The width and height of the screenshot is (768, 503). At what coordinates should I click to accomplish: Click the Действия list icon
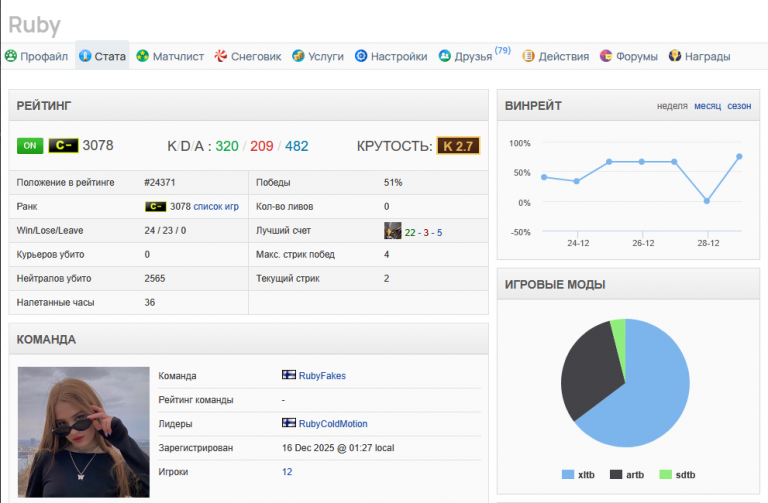tap(528, 56)
